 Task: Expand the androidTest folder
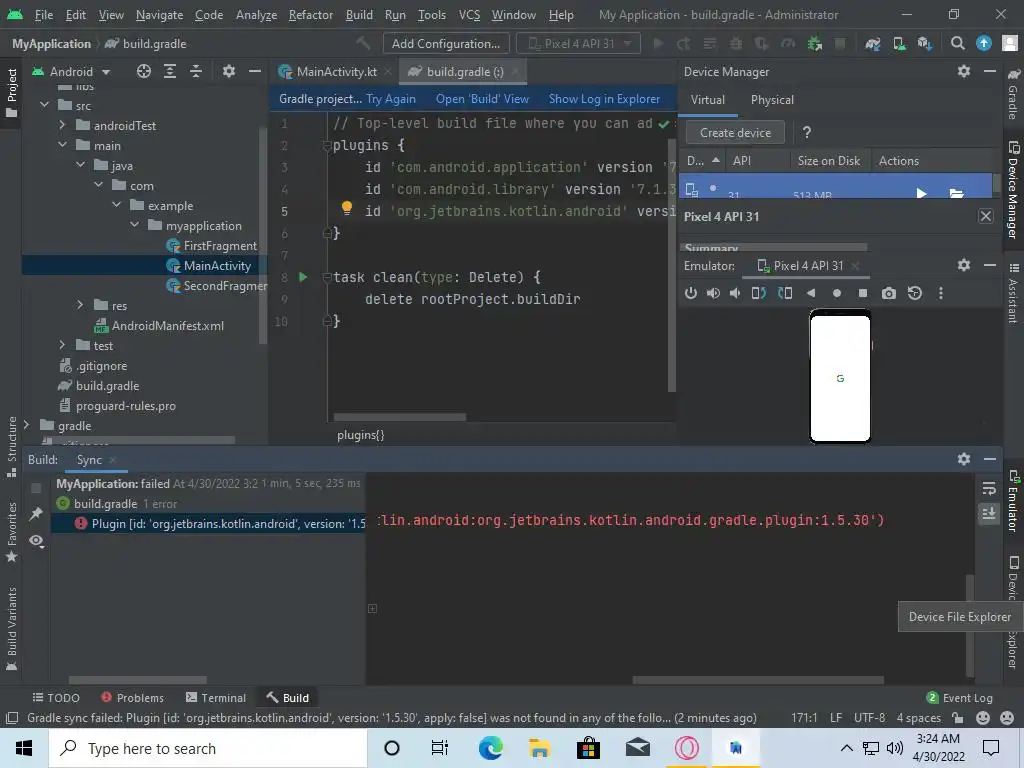[63, 125]
